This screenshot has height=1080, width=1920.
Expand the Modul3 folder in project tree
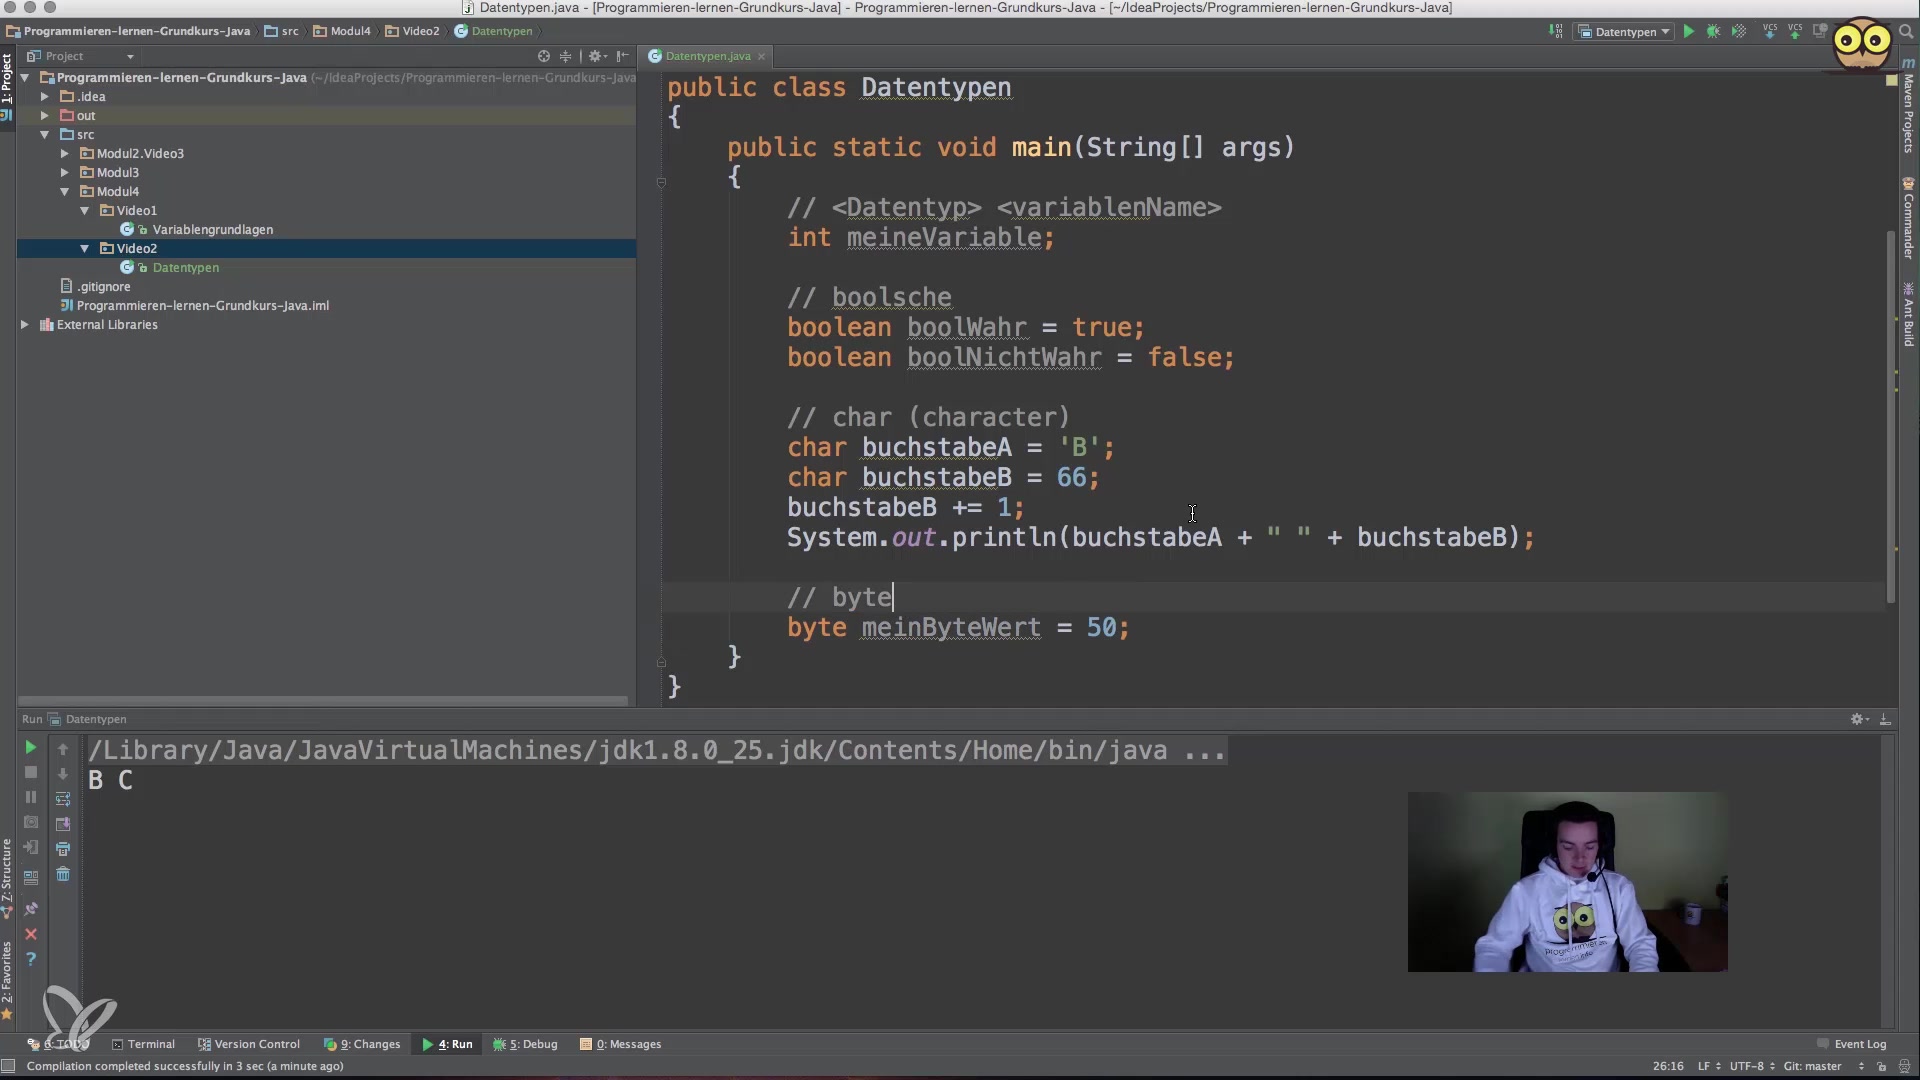click(x=64, y=173)
